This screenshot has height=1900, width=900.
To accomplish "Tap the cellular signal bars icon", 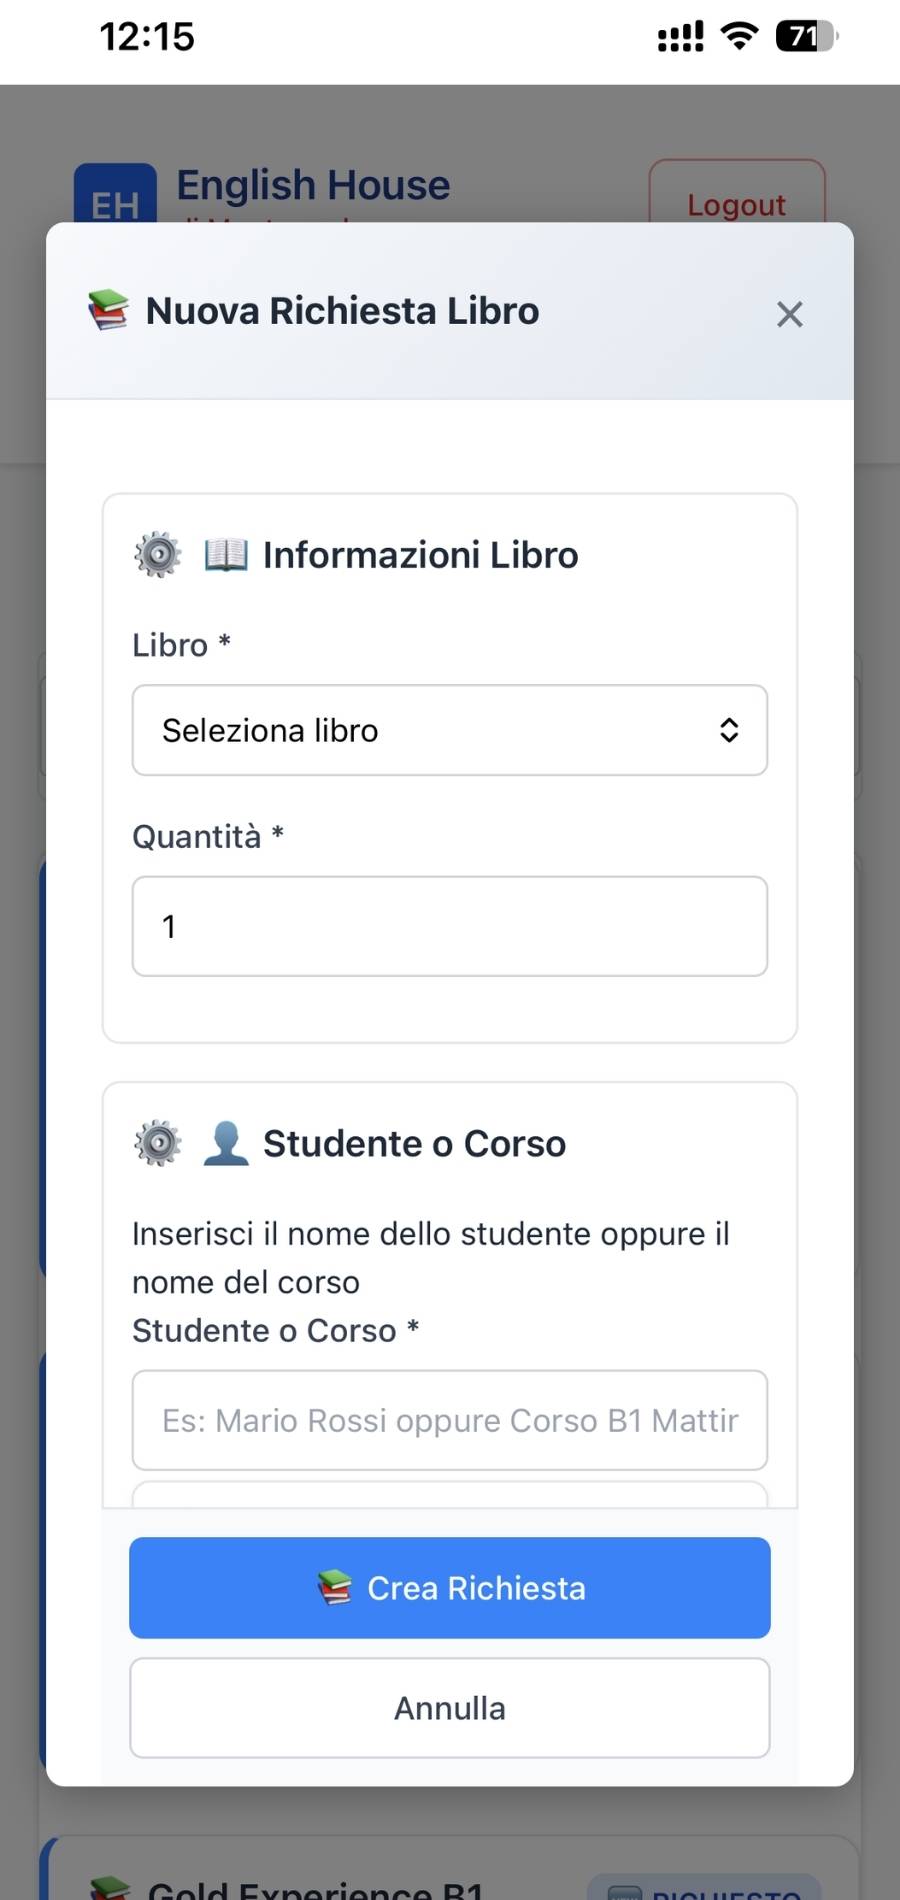I will (x=680, y=37).
